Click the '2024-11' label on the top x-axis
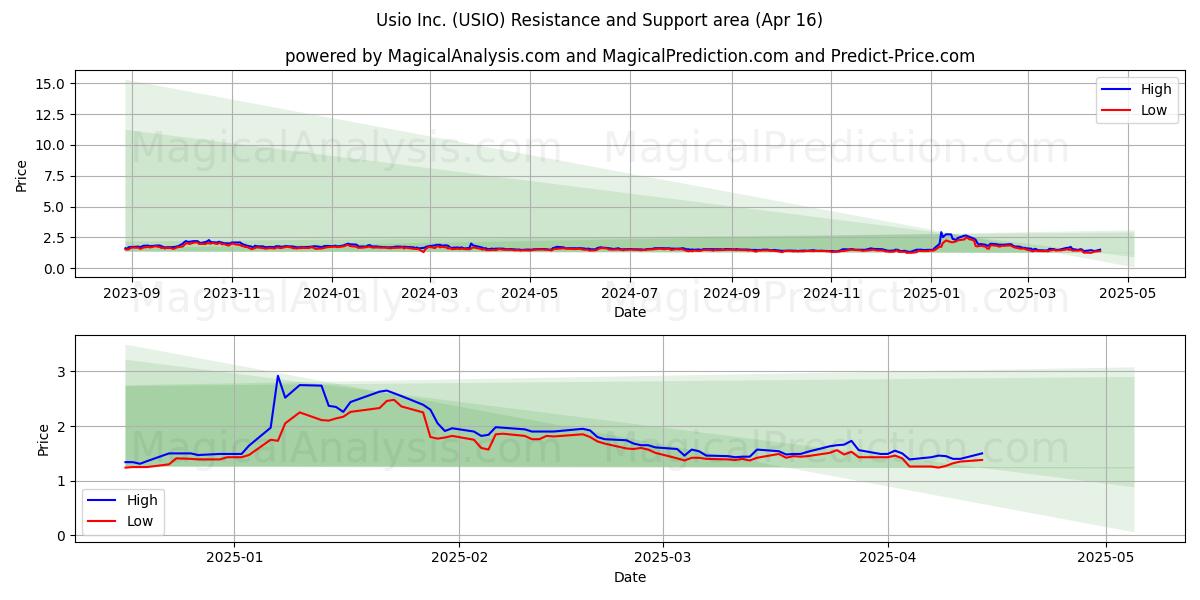Viewport: 1200px width, 600px height. [831, 293]
